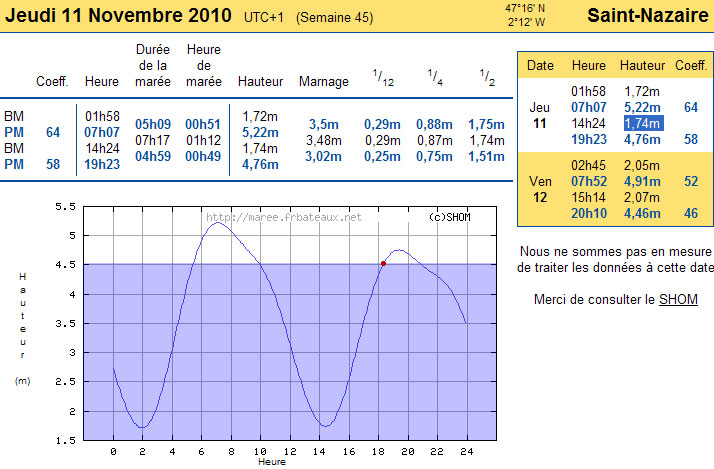Click the Marnage column header

[x=324, y=81]
